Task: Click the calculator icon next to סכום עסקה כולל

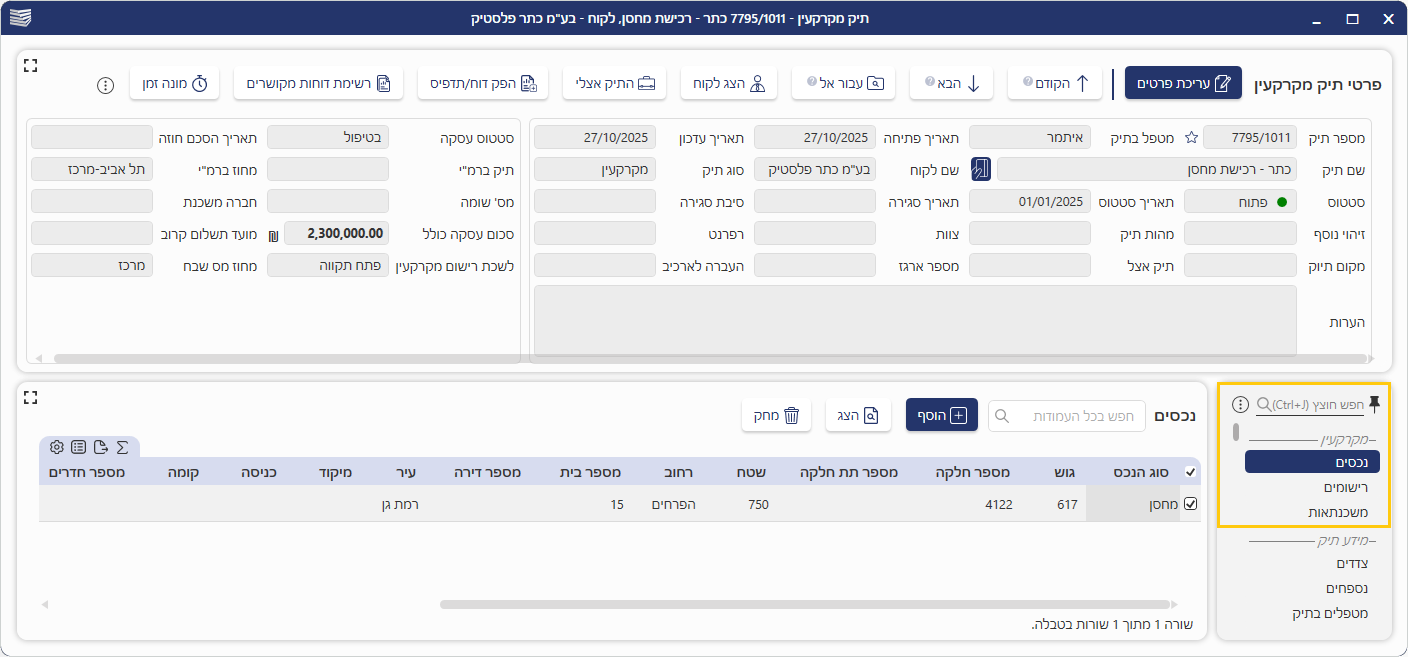Action: (274, 234)
